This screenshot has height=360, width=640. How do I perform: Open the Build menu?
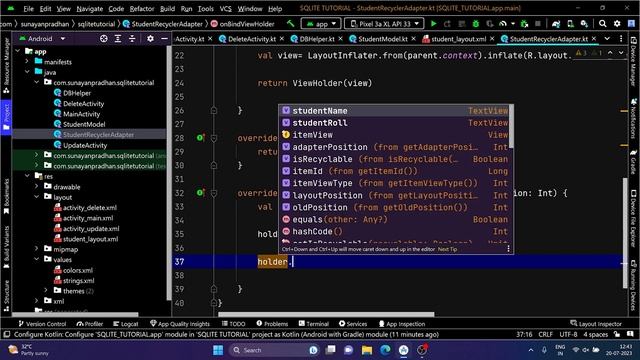click(167, 8)
